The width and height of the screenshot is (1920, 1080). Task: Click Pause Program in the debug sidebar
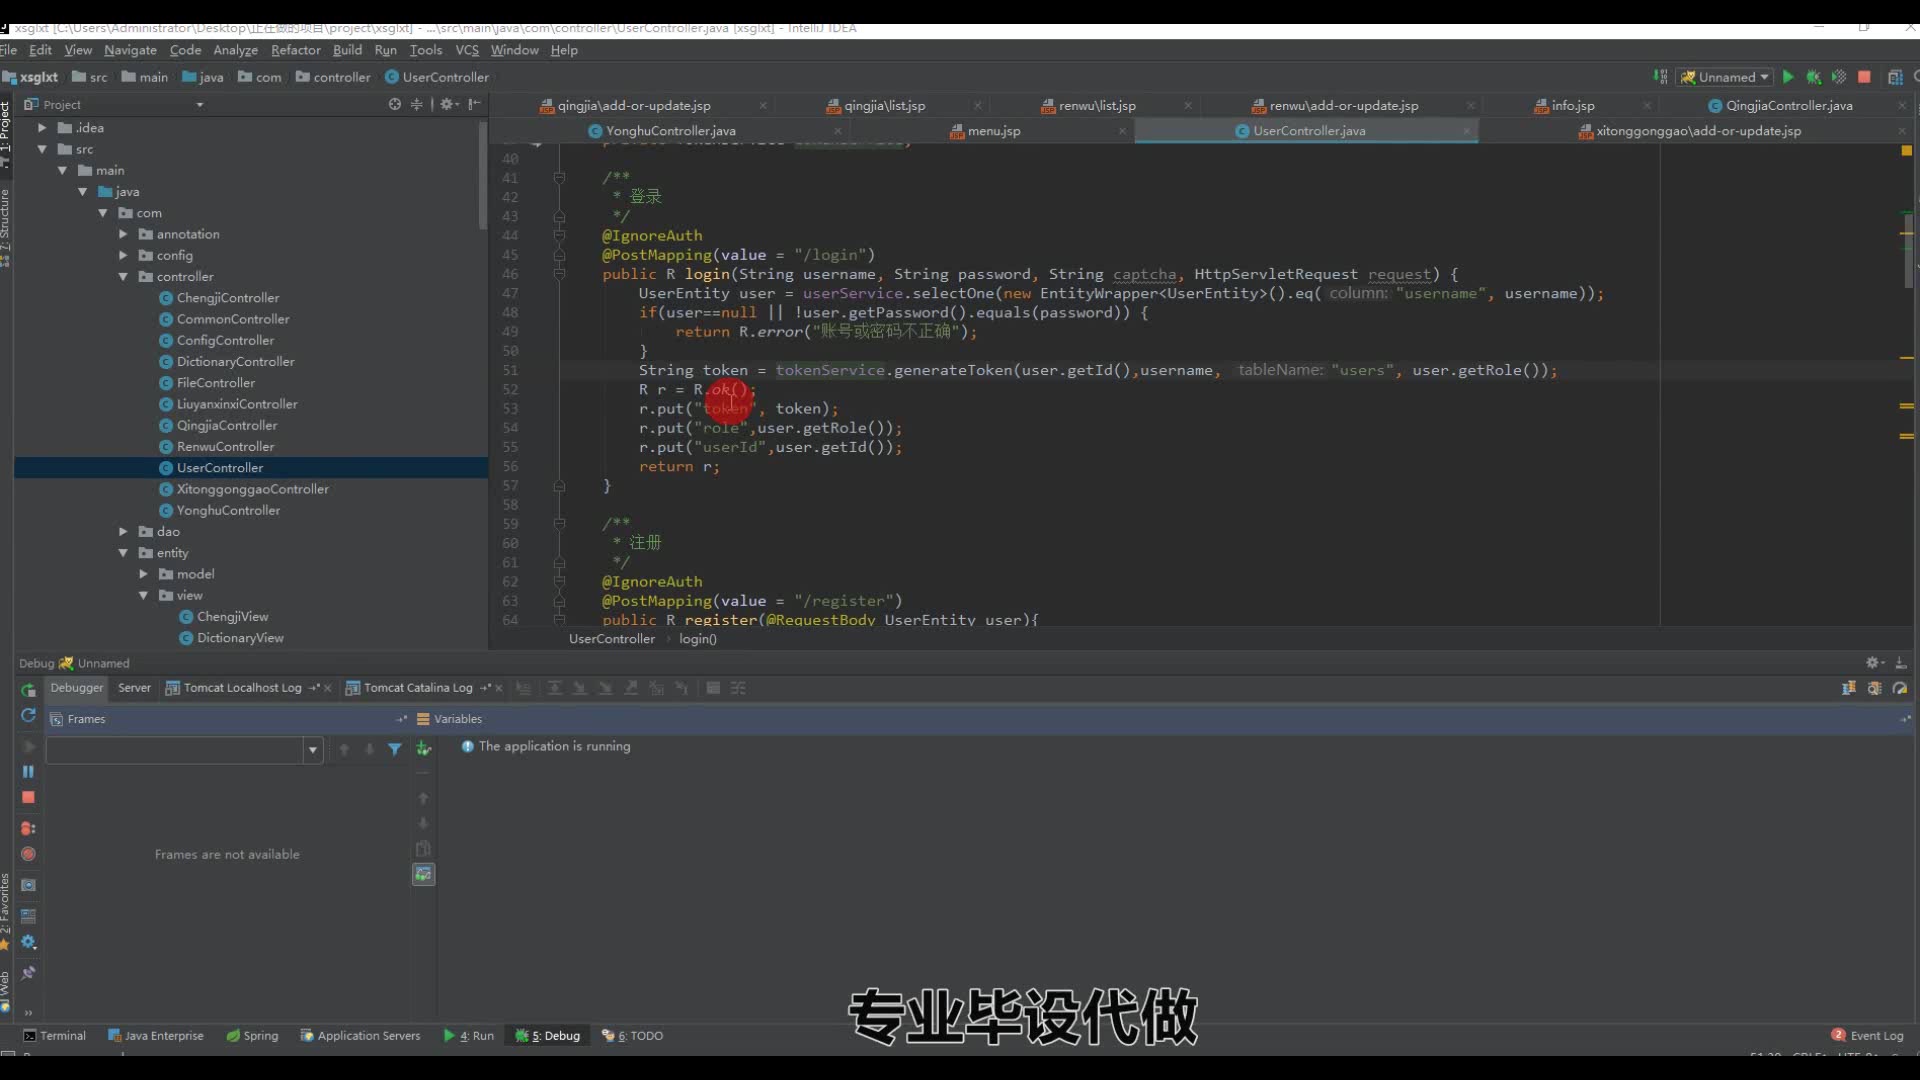pyautogui.click(x=28, y=771)
